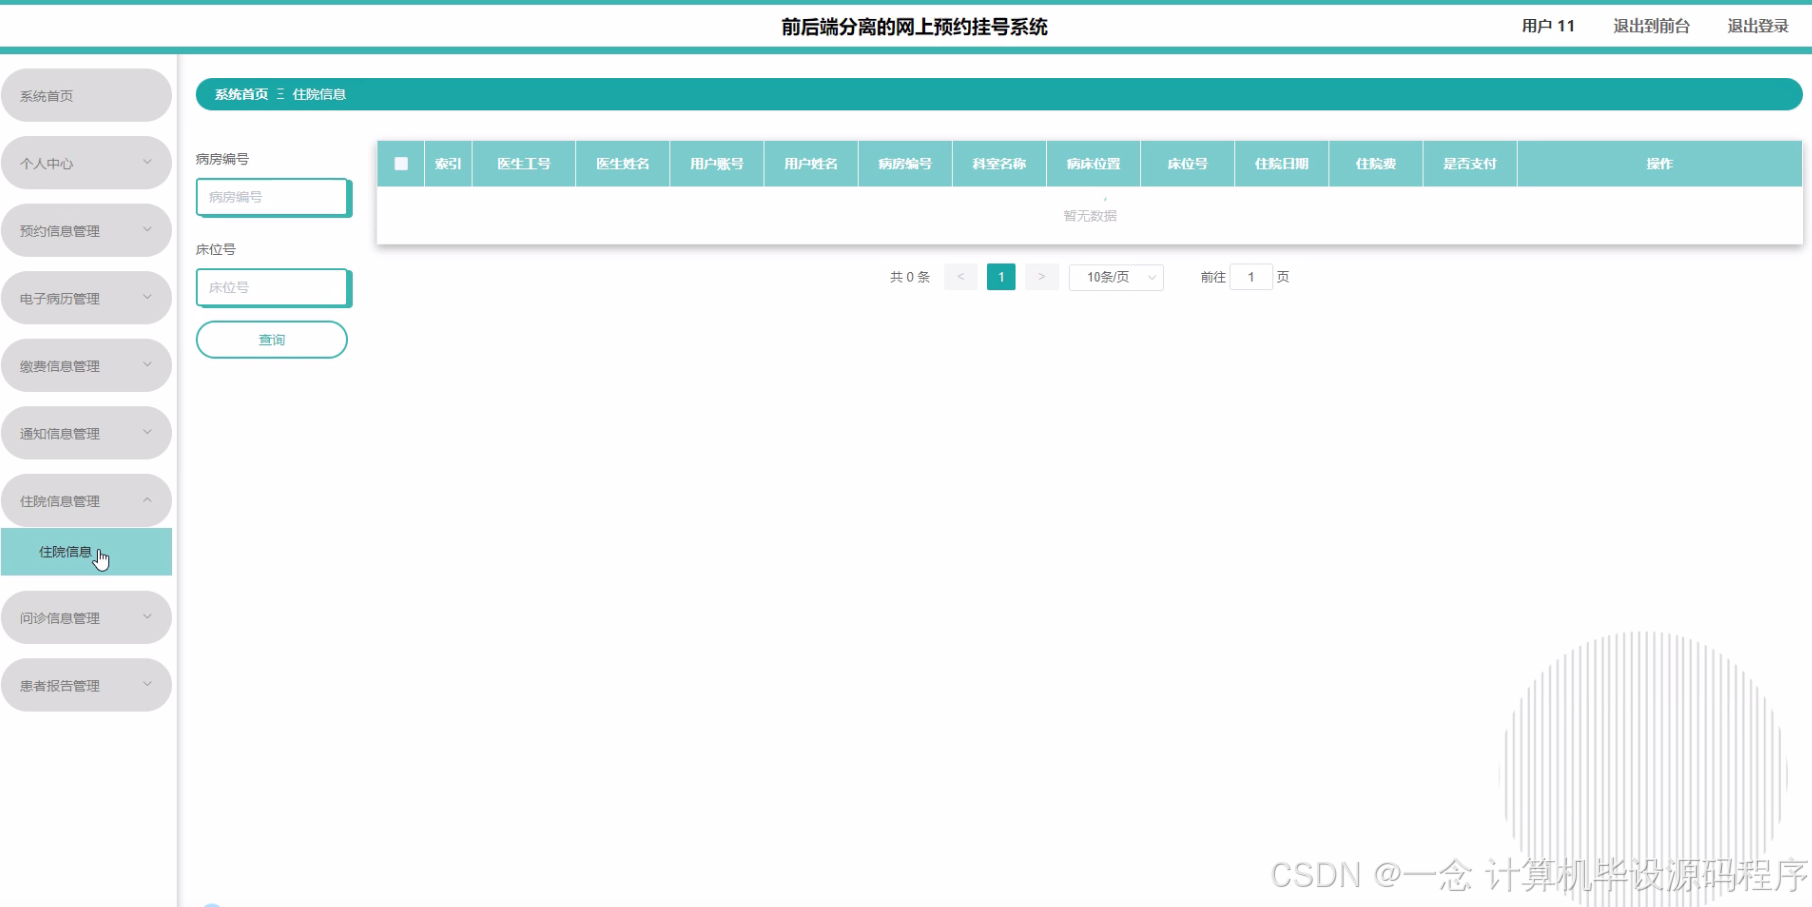Open the 10条/页 page size dropdown

point(1116,277)
